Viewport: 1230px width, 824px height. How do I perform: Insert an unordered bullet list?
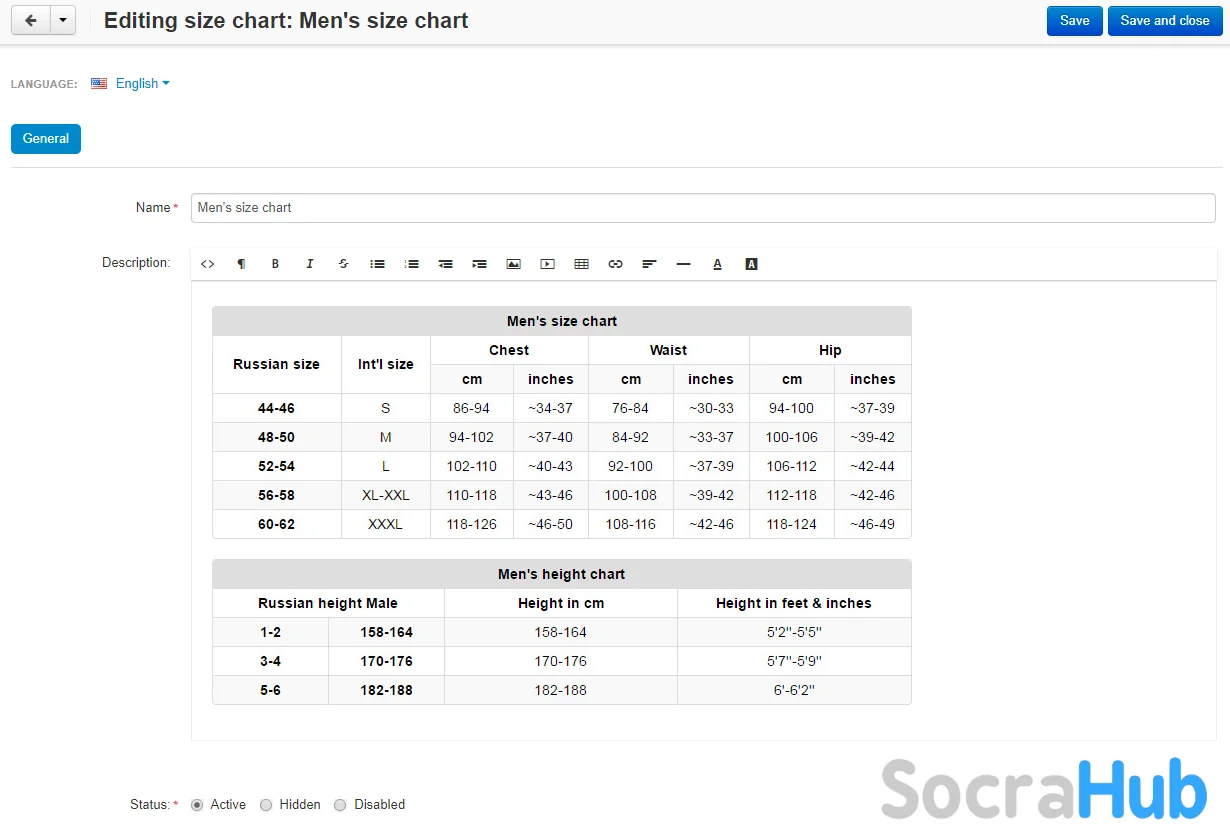click(x=377, y=264)
